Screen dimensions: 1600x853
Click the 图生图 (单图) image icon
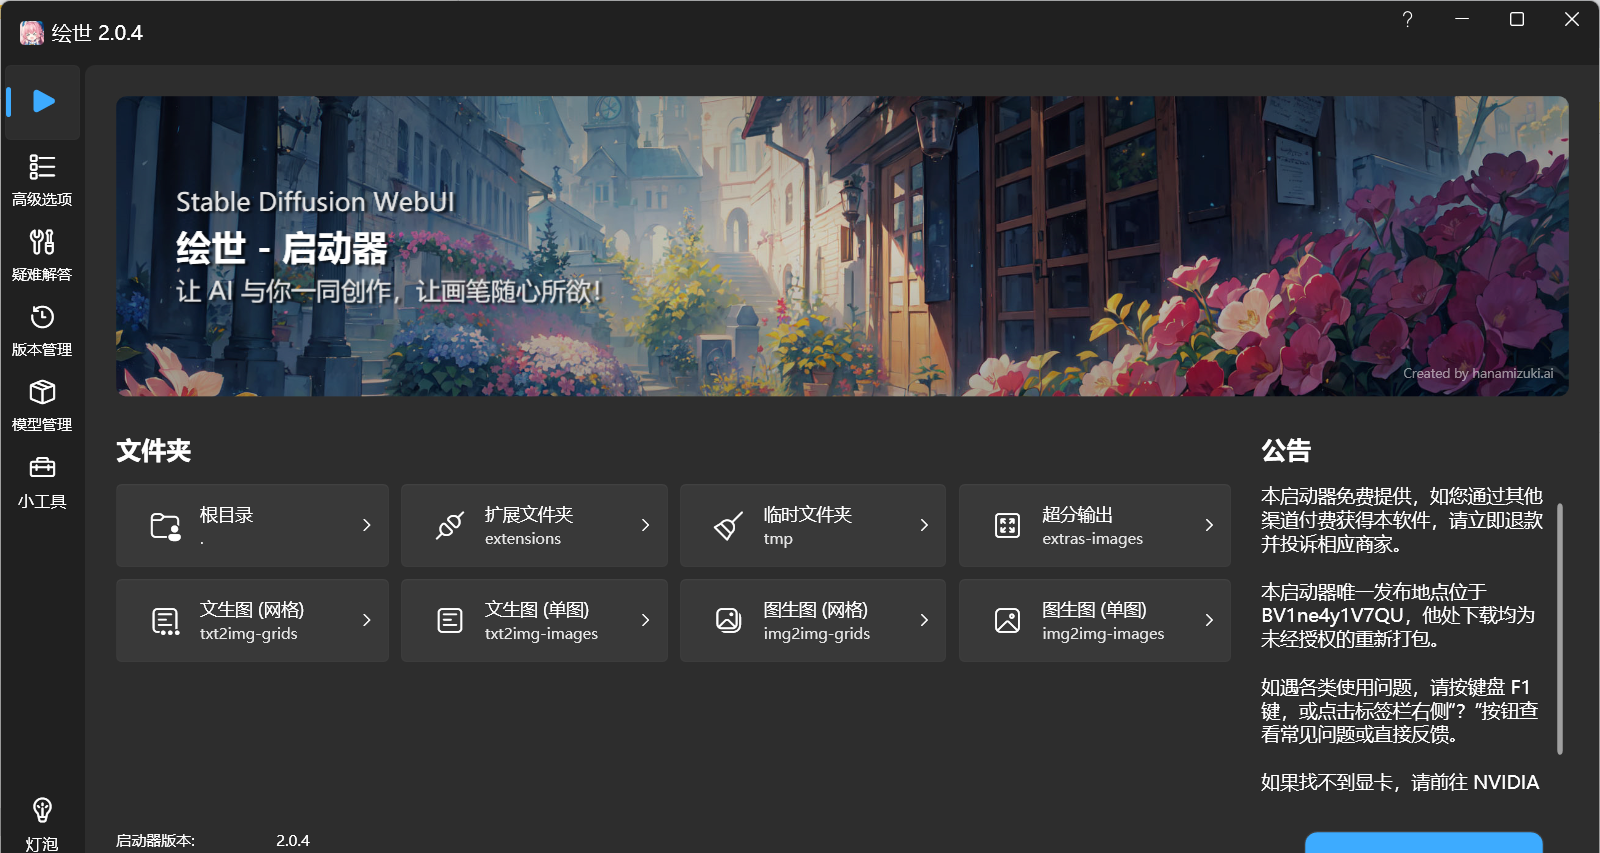[1007, 621]
